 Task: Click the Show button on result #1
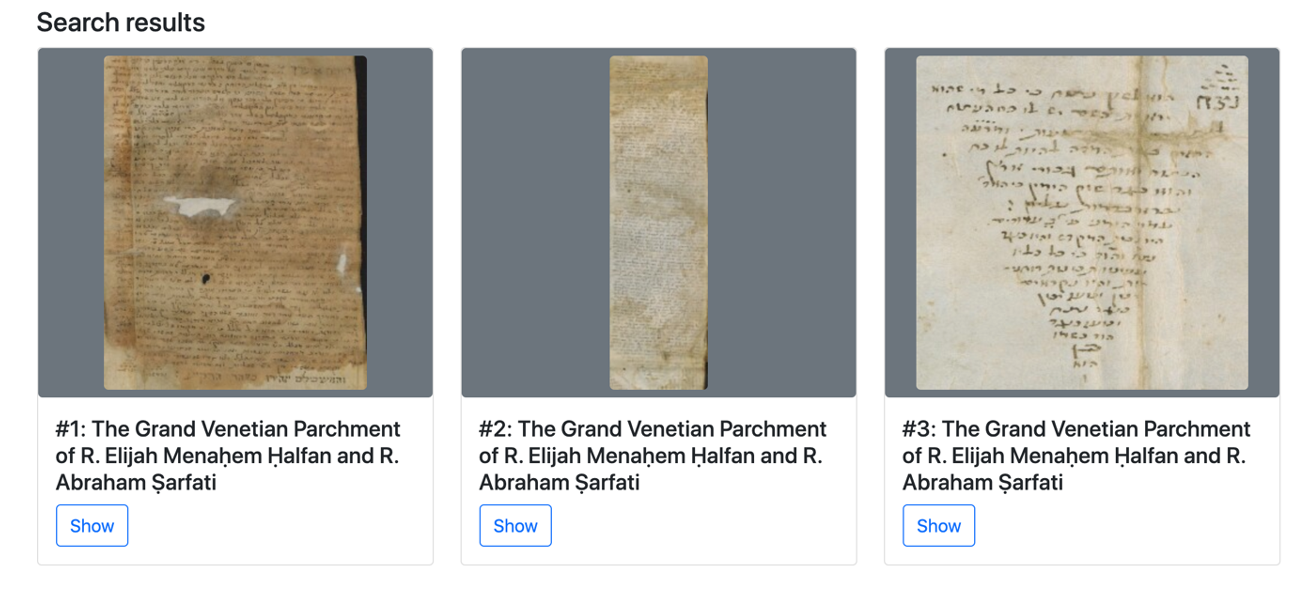coord(92,525)
